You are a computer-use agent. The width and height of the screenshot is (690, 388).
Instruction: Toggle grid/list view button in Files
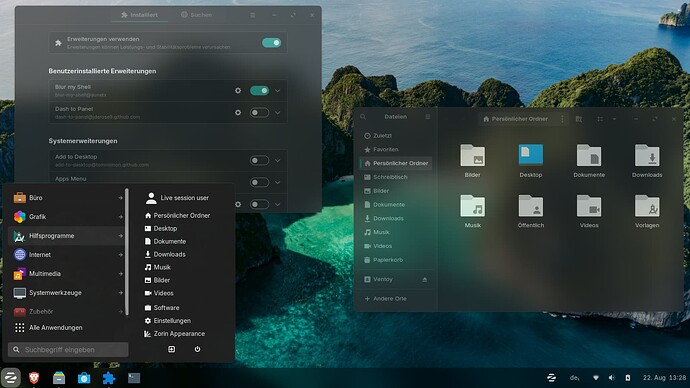[600, 119]
